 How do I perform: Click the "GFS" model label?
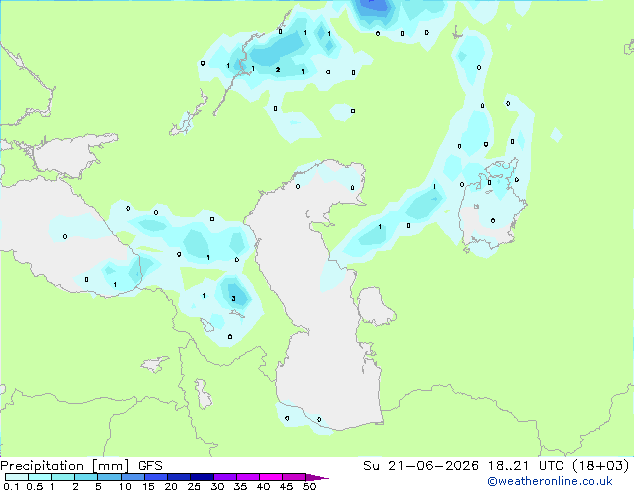150,466
